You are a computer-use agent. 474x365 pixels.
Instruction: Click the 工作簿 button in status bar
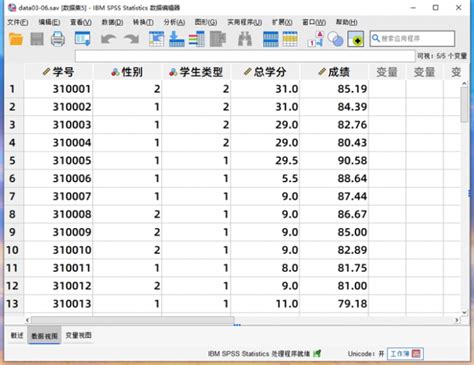(x=405, y=354)
